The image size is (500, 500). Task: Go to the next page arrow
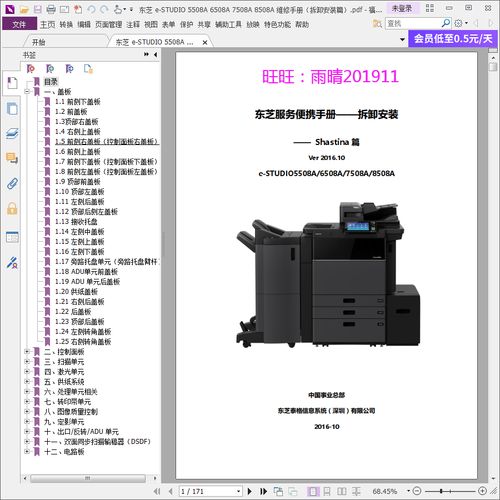(250, 491)
